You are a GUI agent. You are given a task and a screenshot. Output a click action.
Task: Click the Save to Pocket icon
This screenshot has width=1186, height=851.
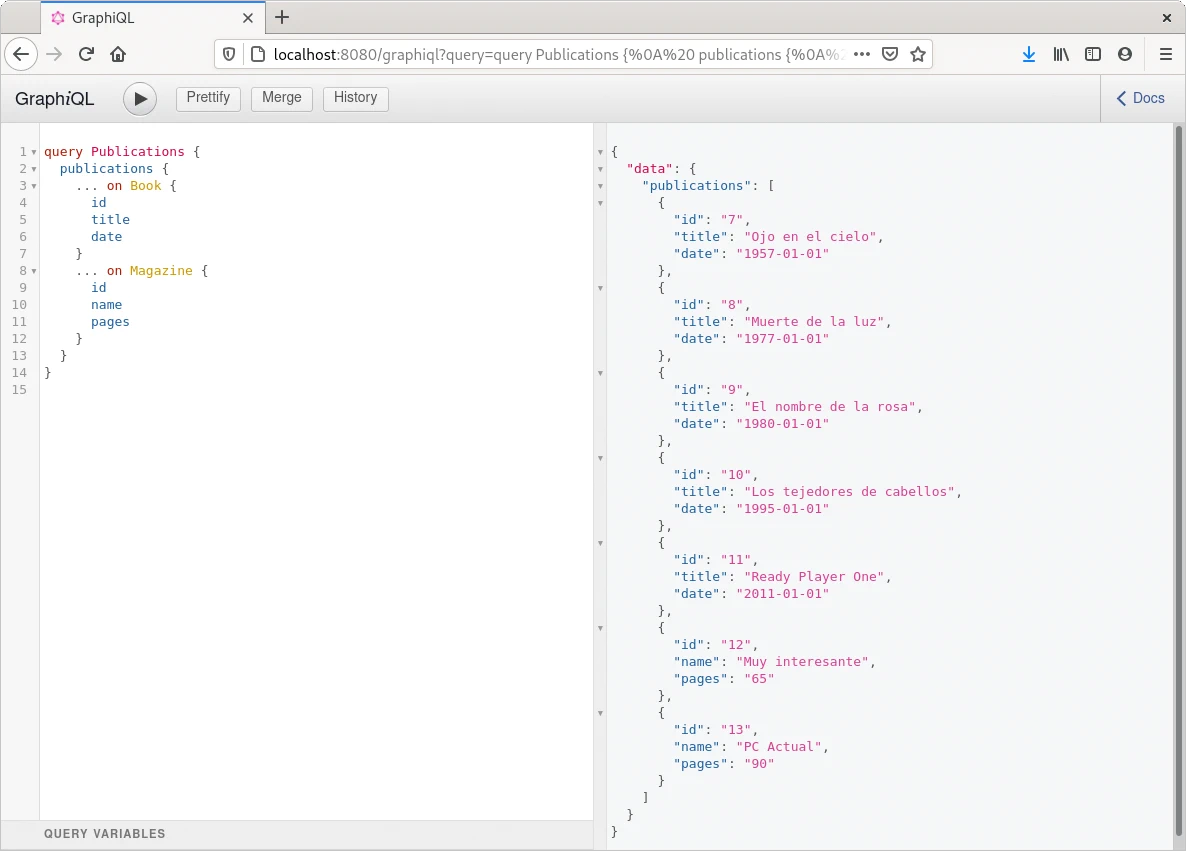tap(889, 54)
